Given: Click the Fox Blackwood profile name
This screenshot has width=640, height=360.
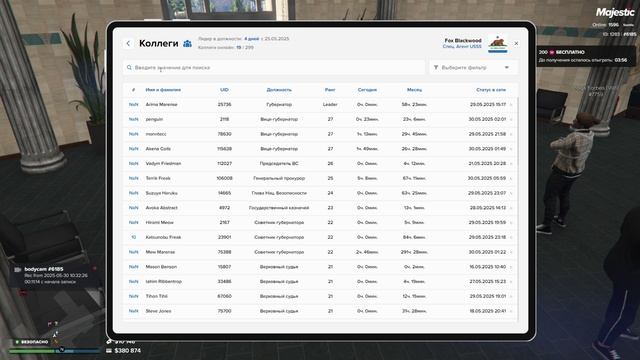Looking at the screenshot, I should pyautogui.click(x=463, y=40).
